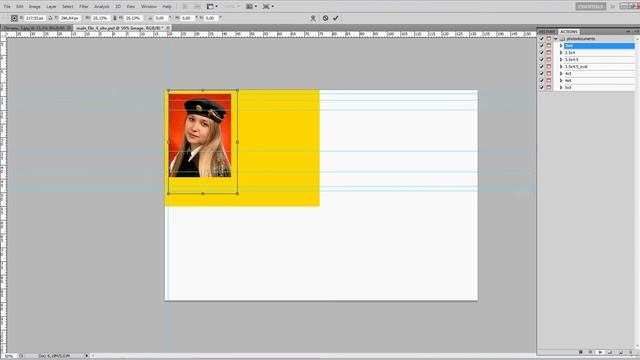Expand the 5x5 action steps

[x=561, y=87]
